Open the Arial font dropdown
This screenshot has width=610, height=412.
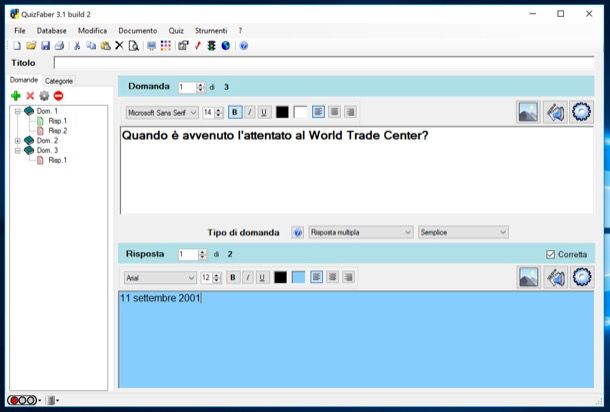(x=160, y=278)
